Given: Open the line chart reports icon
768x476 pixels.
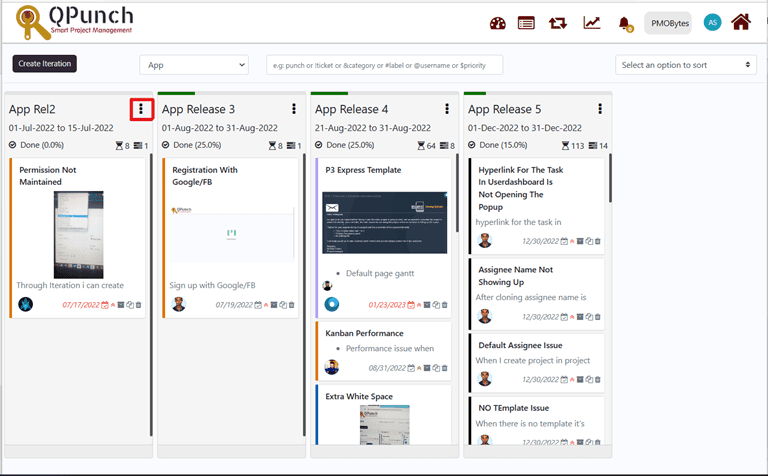Looking at the screenshot, I should [592, 23].
